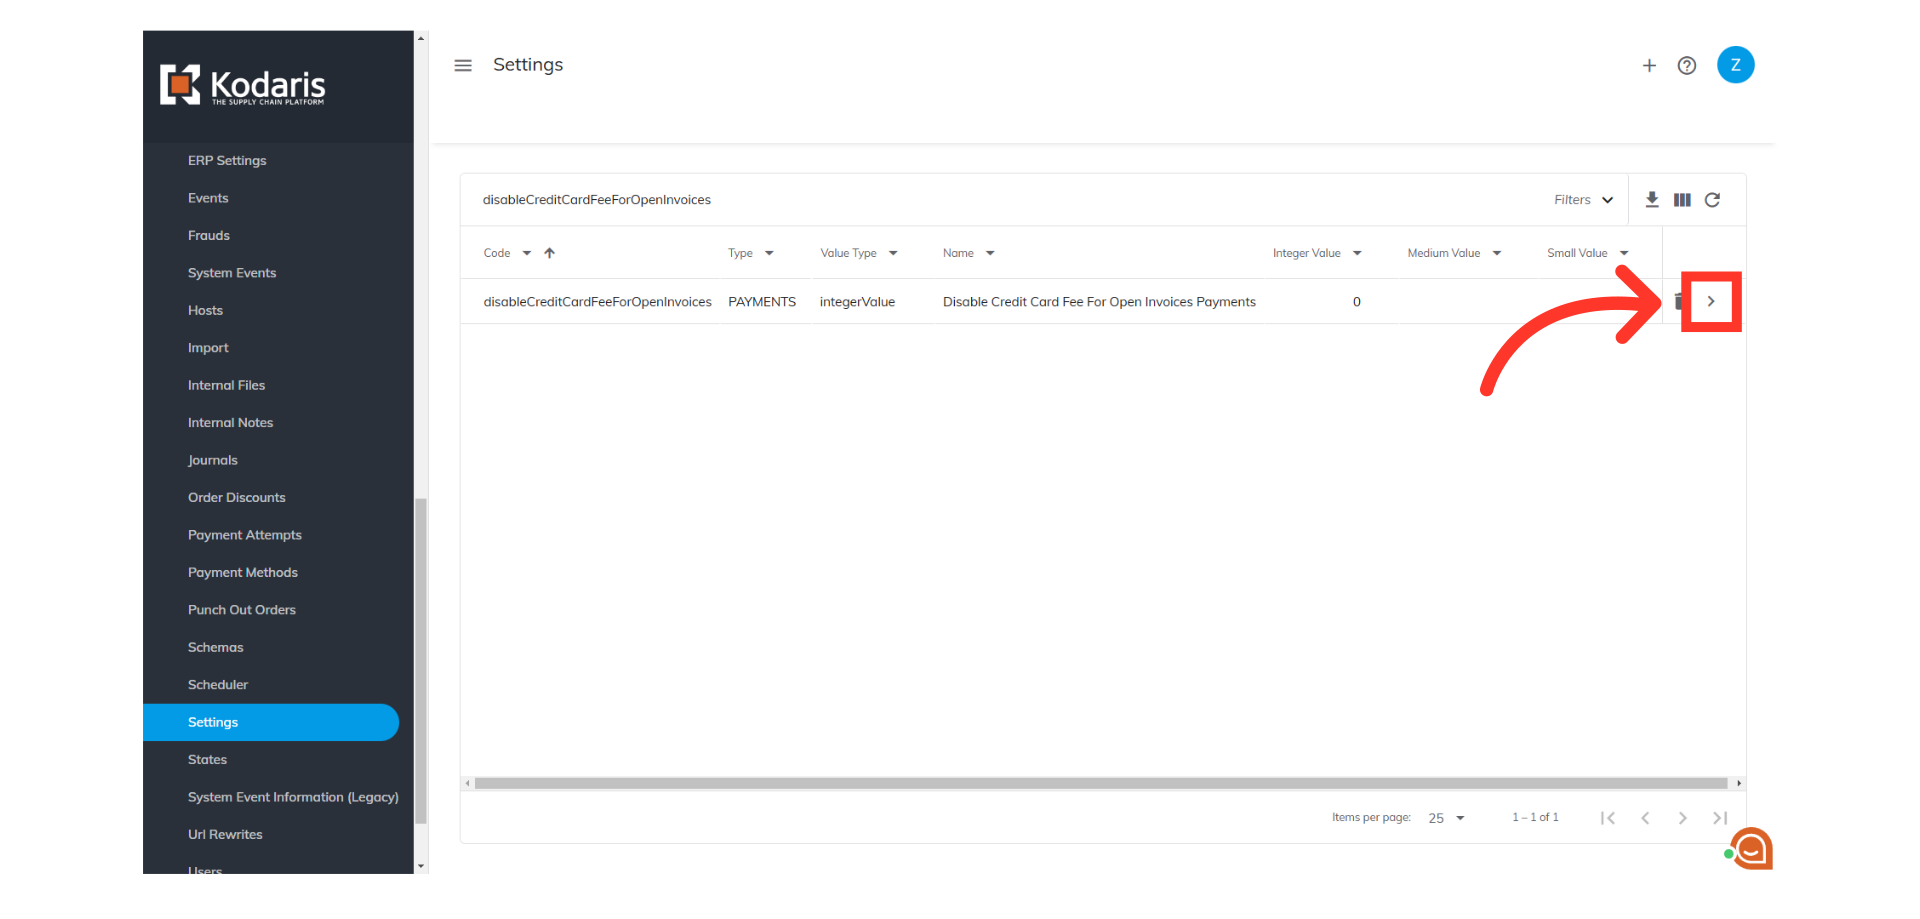This screenshot has height=919, width=1920.
Task: Click the integerValue cell
Action: click(858, 302)
